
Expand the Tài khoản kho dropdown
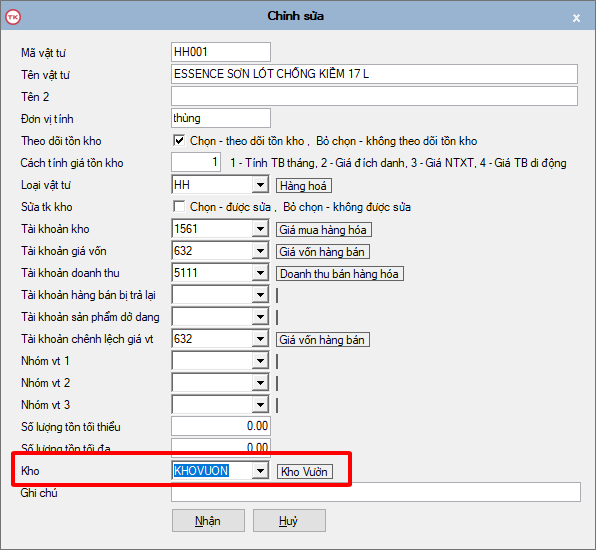click(x=260, y=229)
